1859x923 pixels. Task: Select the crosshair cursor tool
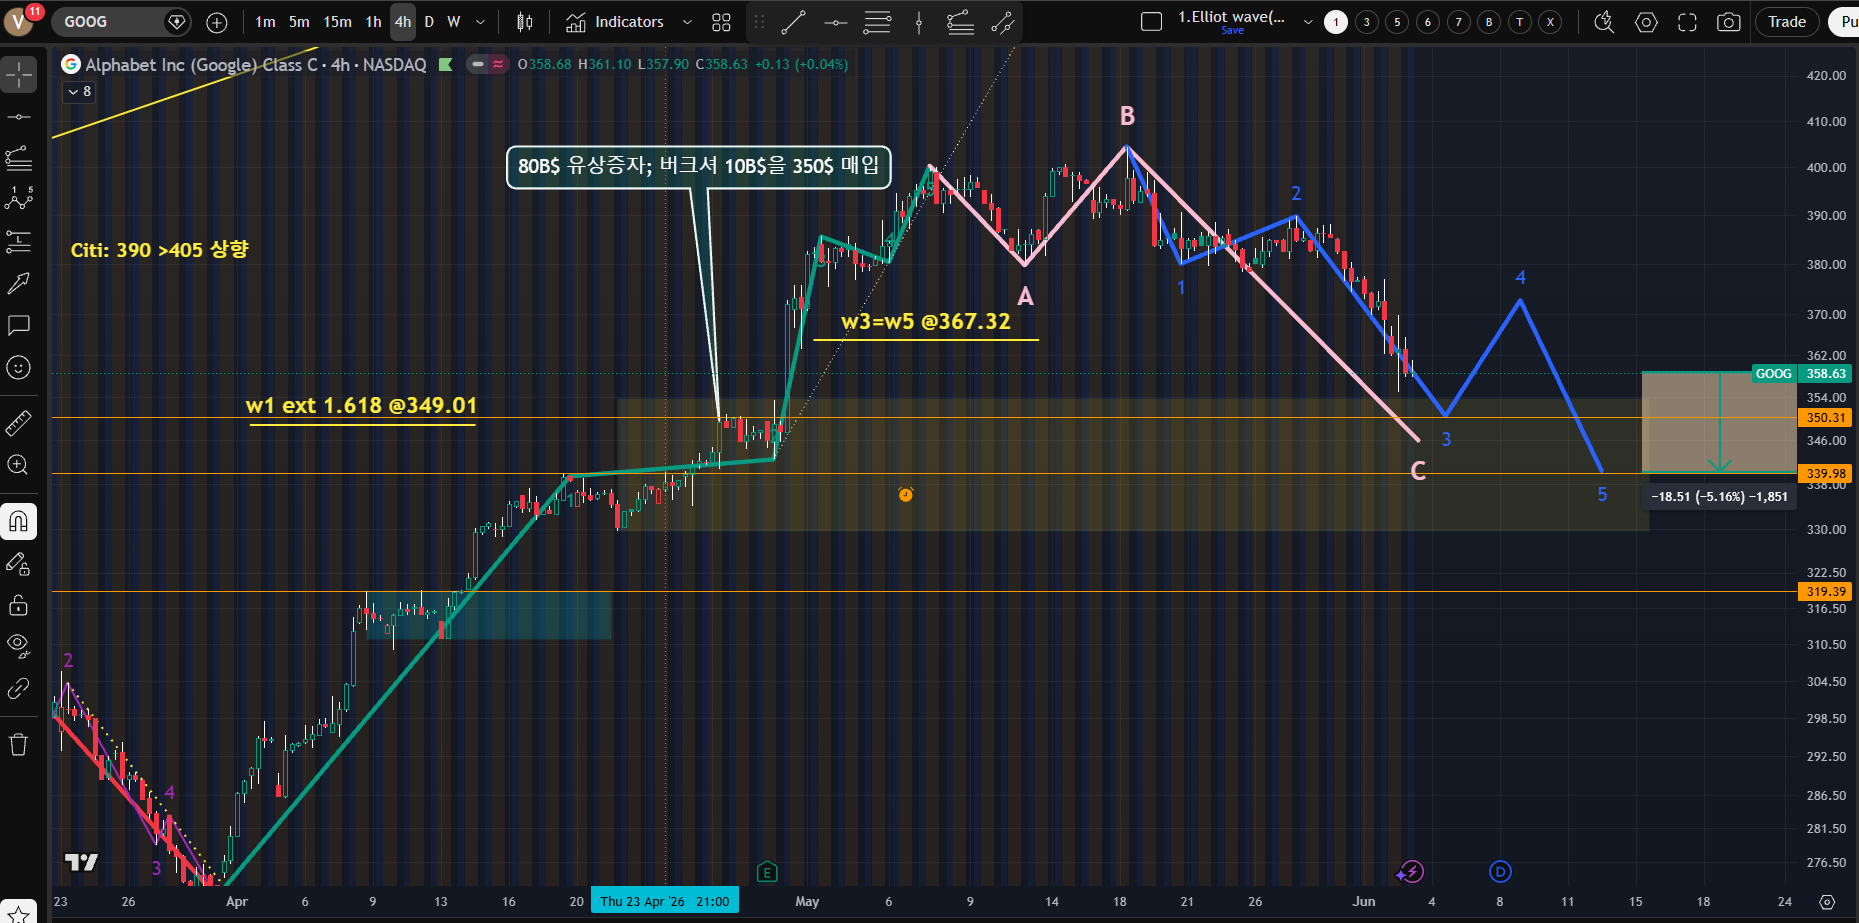pos(19,75)
